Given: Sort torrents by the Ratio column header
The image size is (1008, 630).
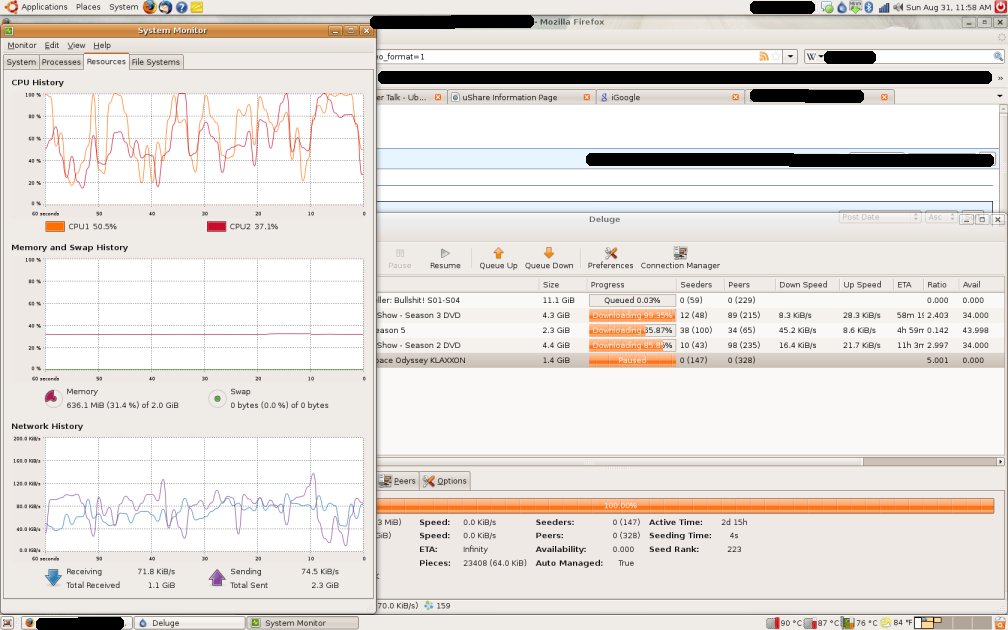Looking at the screenshot, I should (x=939, y=285).
